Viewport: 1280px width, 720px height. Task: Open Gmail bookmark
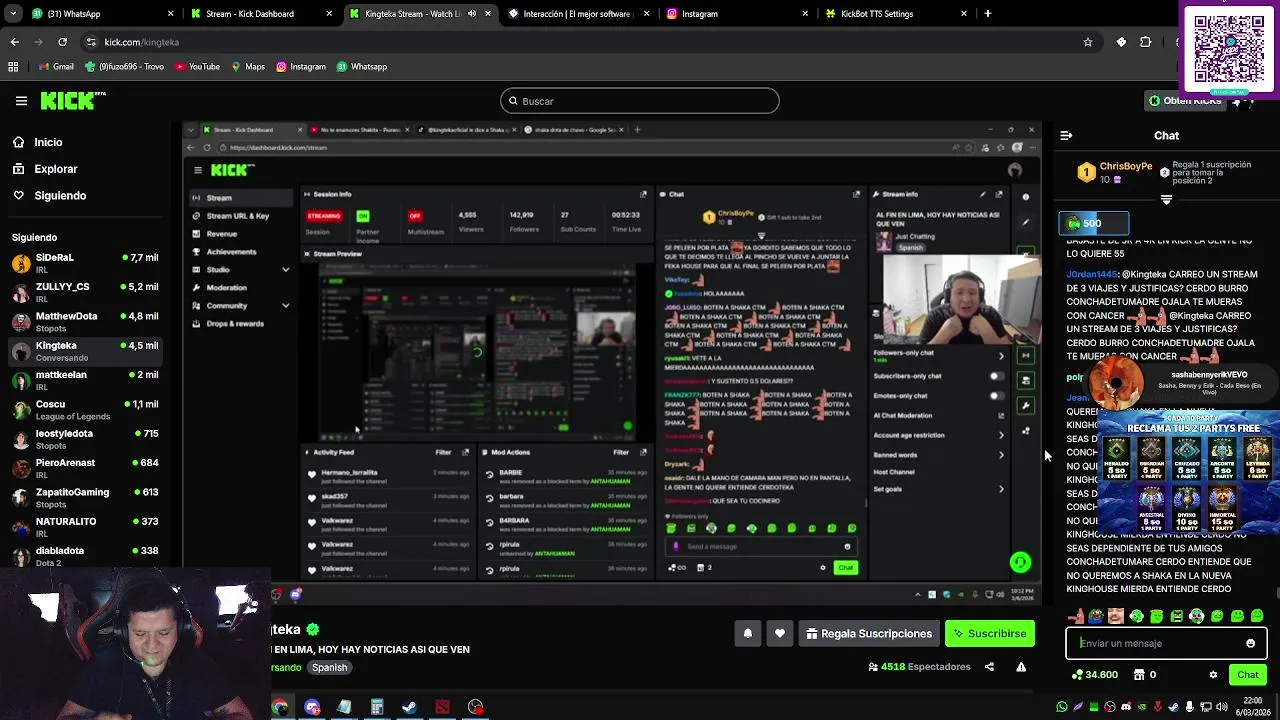pyautogui.click(x=56, y=67)
